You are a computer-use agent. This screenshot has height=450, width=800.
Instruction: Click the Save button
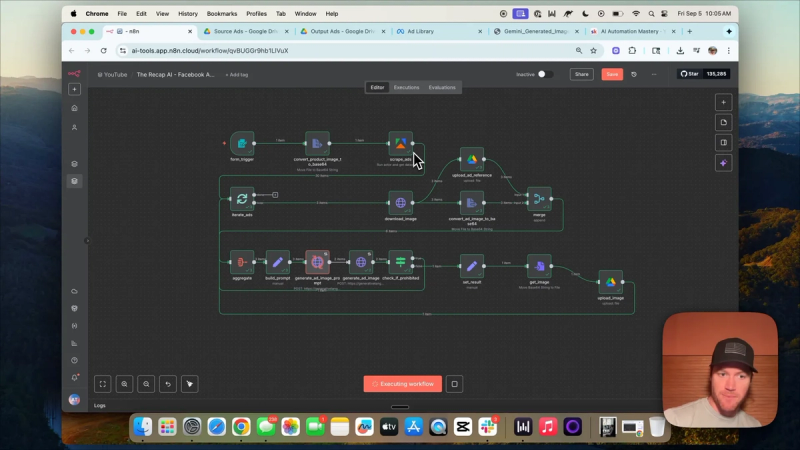click(x=612, y=74)
